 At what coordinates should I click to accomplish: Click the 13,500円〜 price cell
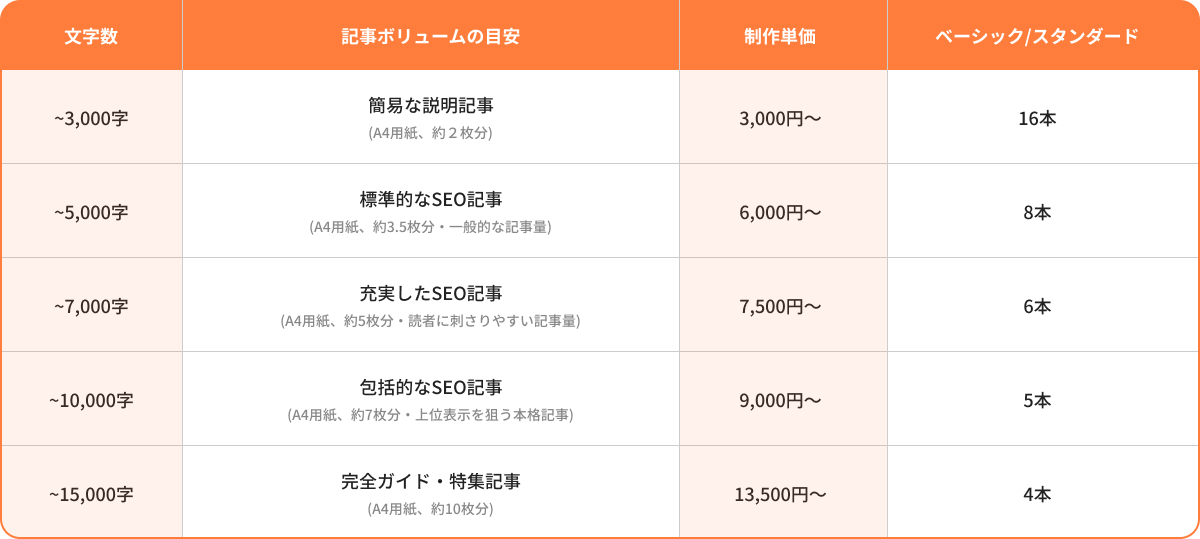pyautogui.click(x=780, y=494)
